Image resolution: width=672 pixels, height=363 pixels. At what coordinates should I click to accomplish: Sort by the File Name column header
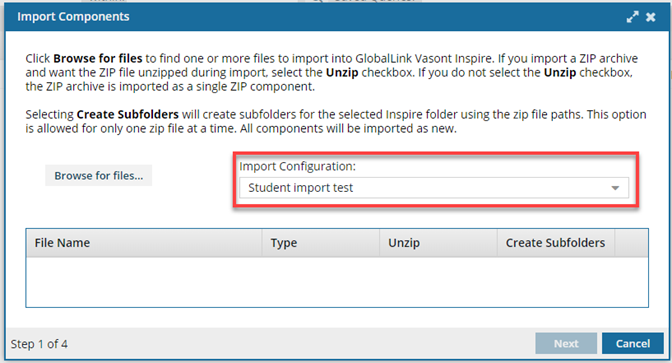click(x=144, y=243)
